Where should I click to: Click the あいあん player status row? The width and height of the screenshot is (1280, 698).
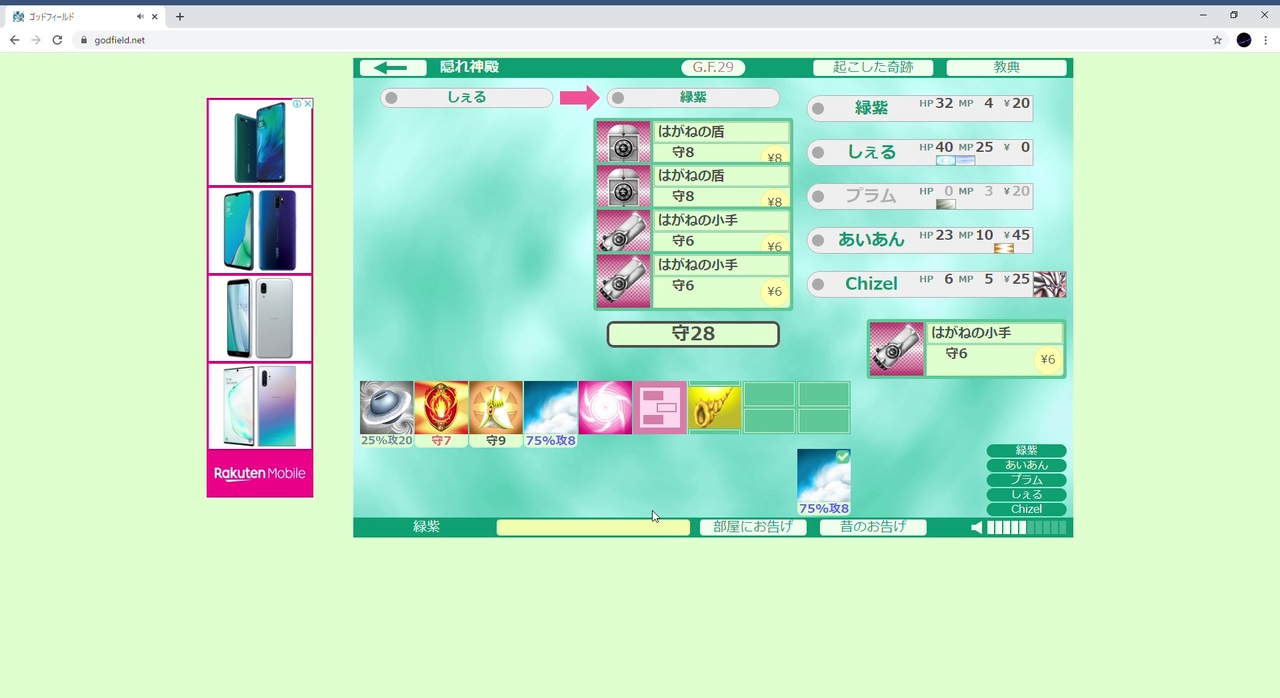pos(920,240)
